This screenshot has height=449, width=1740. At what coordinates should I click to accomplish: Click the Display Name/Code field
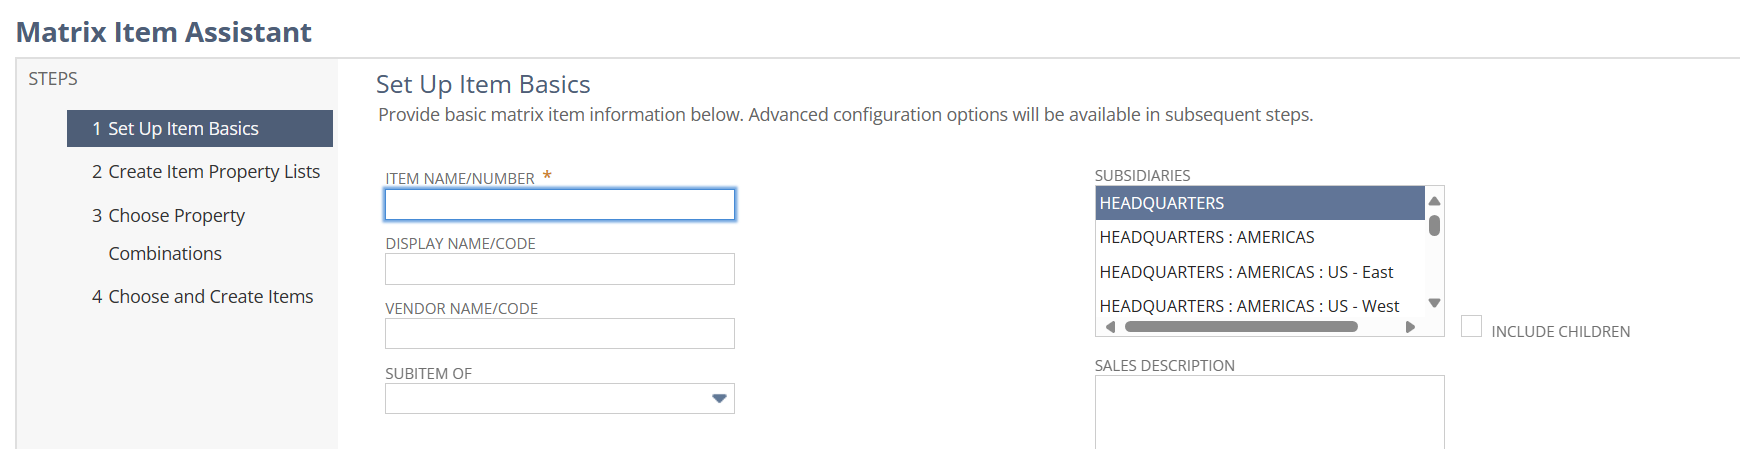tap(560, 269)
